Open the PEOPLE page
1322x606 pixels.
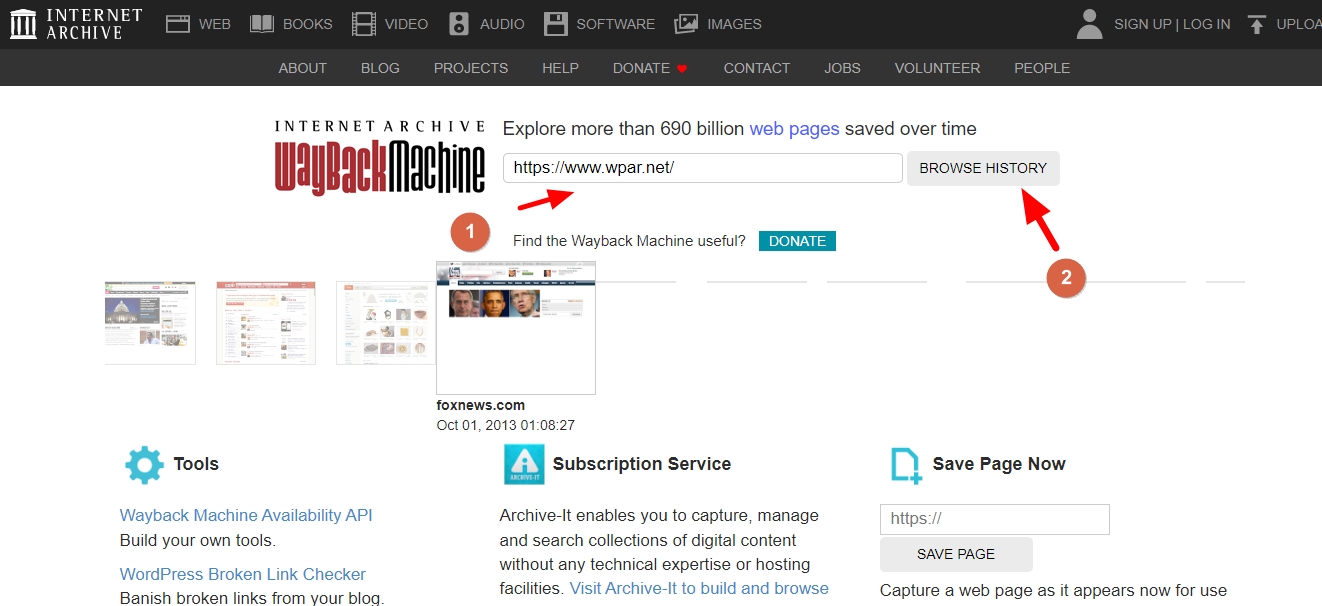(1042, 68)
